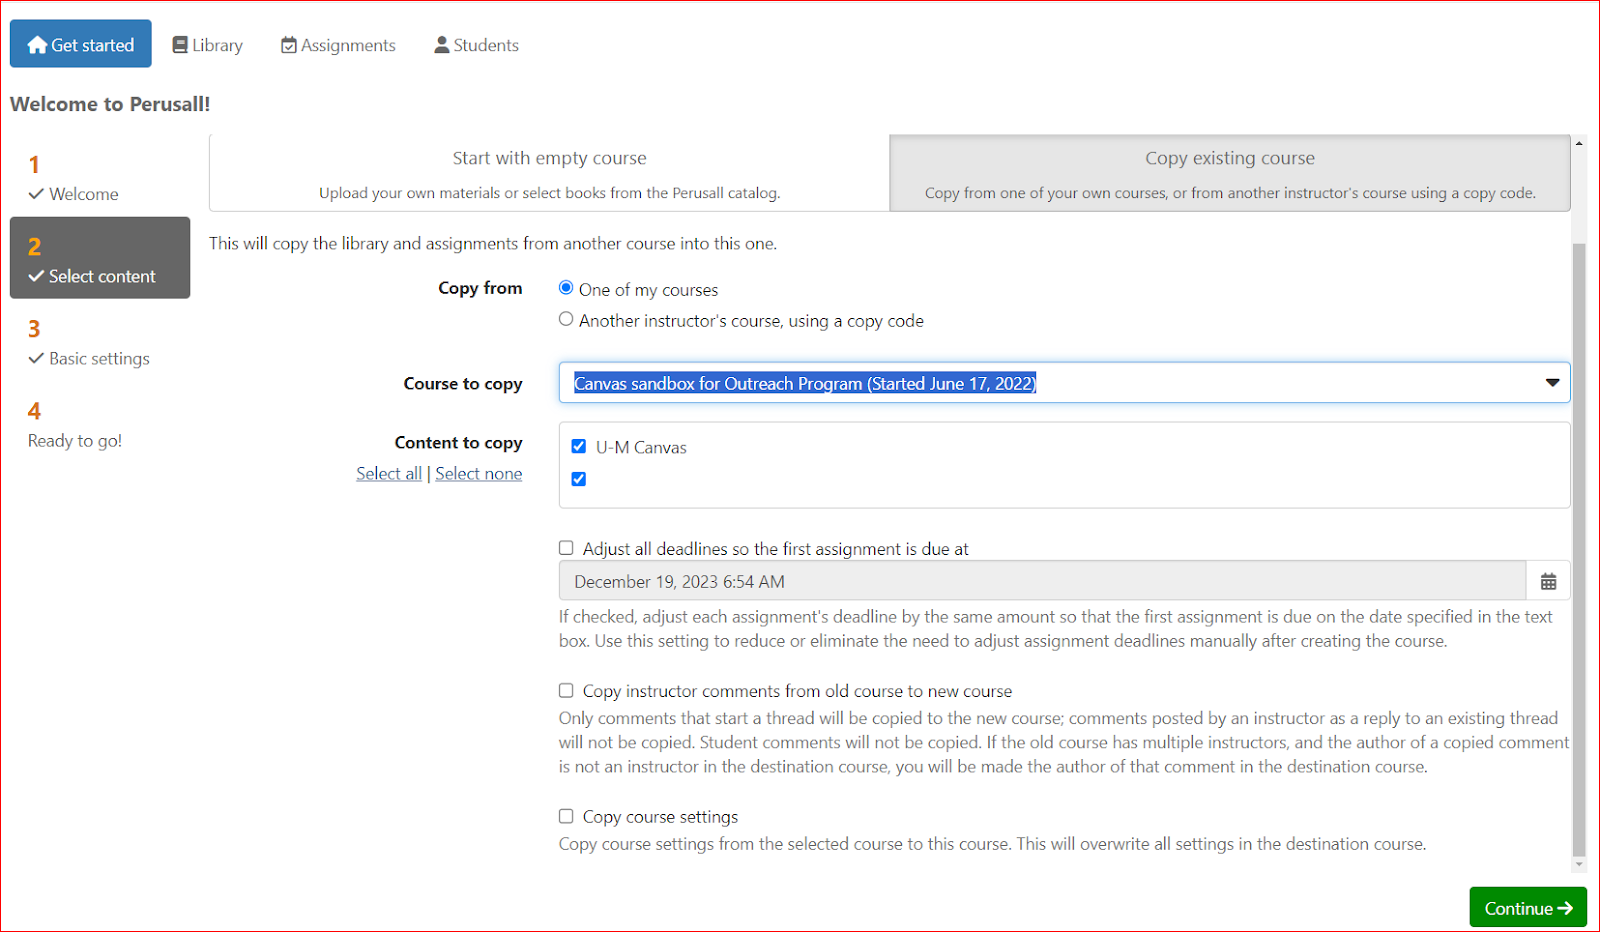Select One of my courses radio button
The width and height of the screenshot is (1600, 932).
pos(566,288)
